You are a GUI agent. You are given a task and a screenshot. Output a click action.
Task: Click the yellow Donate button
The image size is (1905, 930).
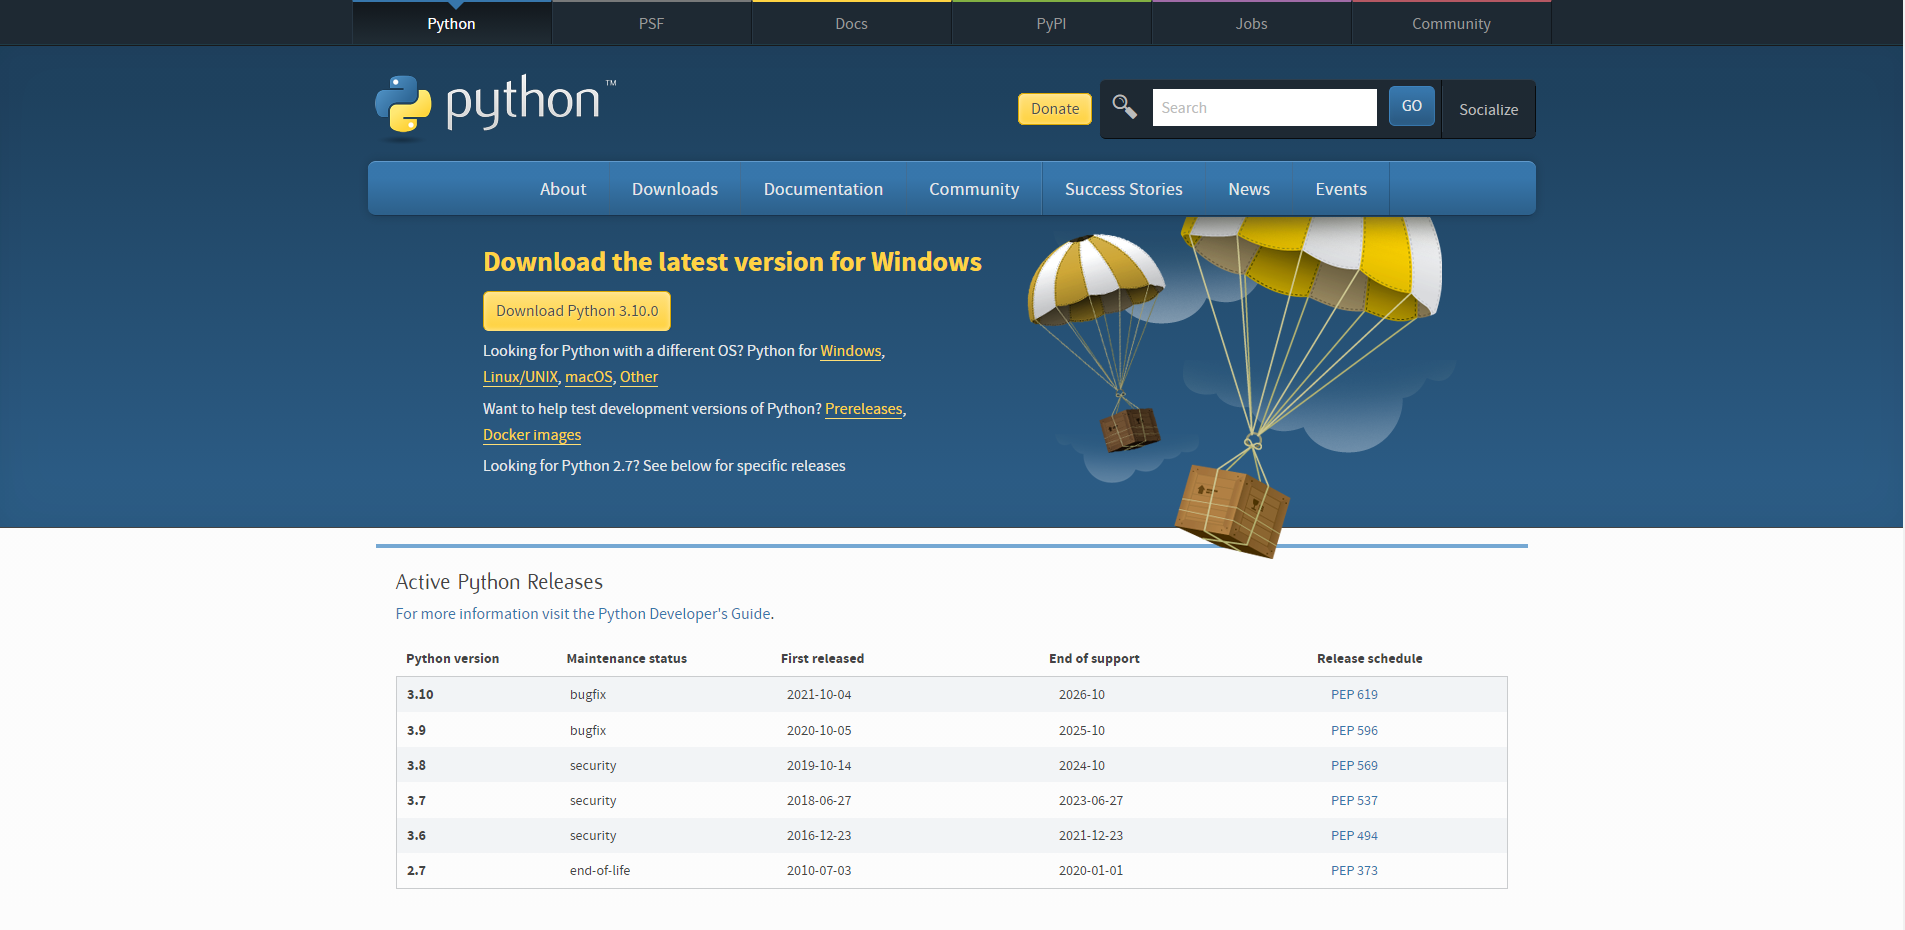coord(1054,108)
